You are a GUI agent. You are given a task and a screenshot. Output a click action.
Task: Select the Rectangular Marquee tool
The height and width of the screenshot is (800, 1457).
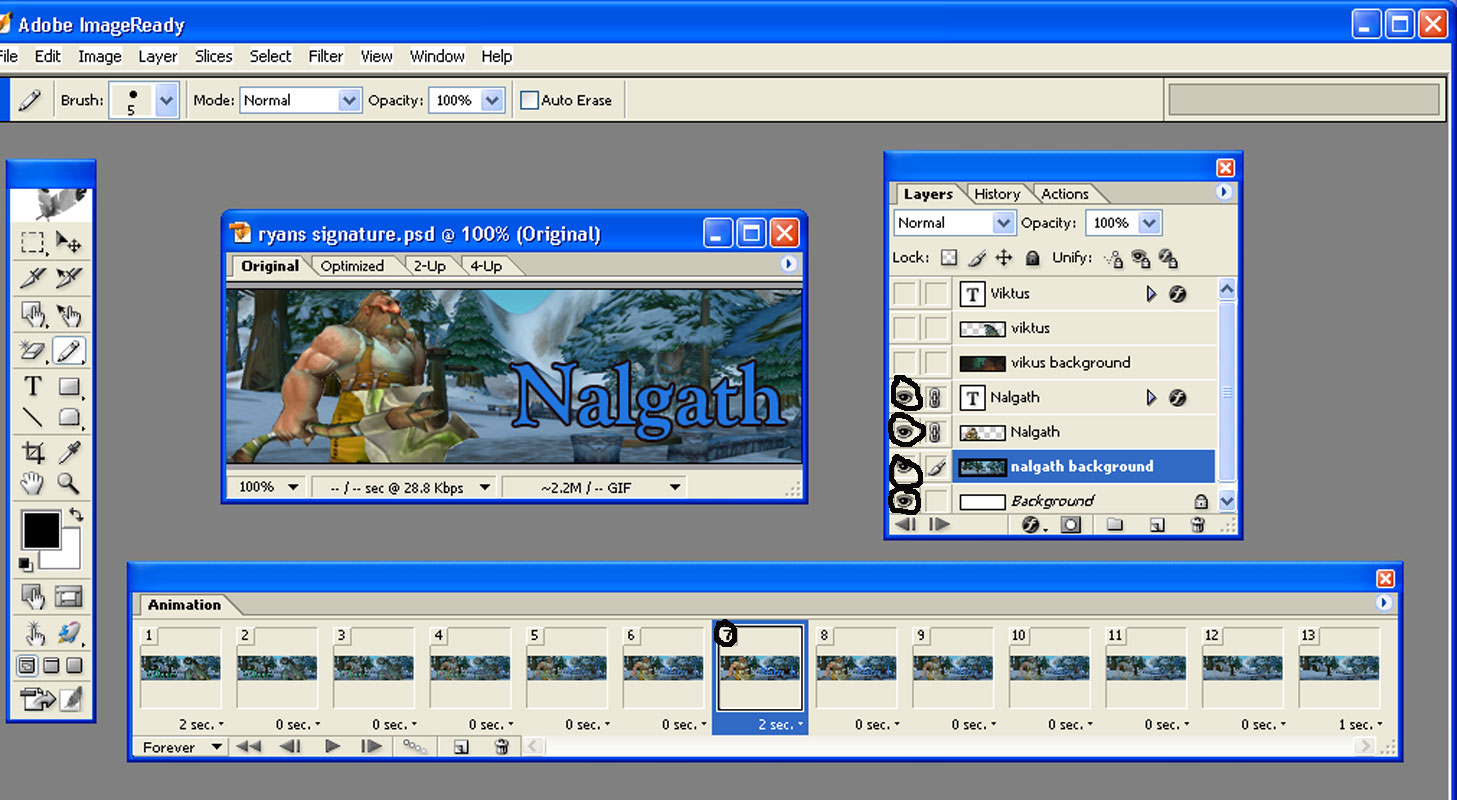(33, 242)
